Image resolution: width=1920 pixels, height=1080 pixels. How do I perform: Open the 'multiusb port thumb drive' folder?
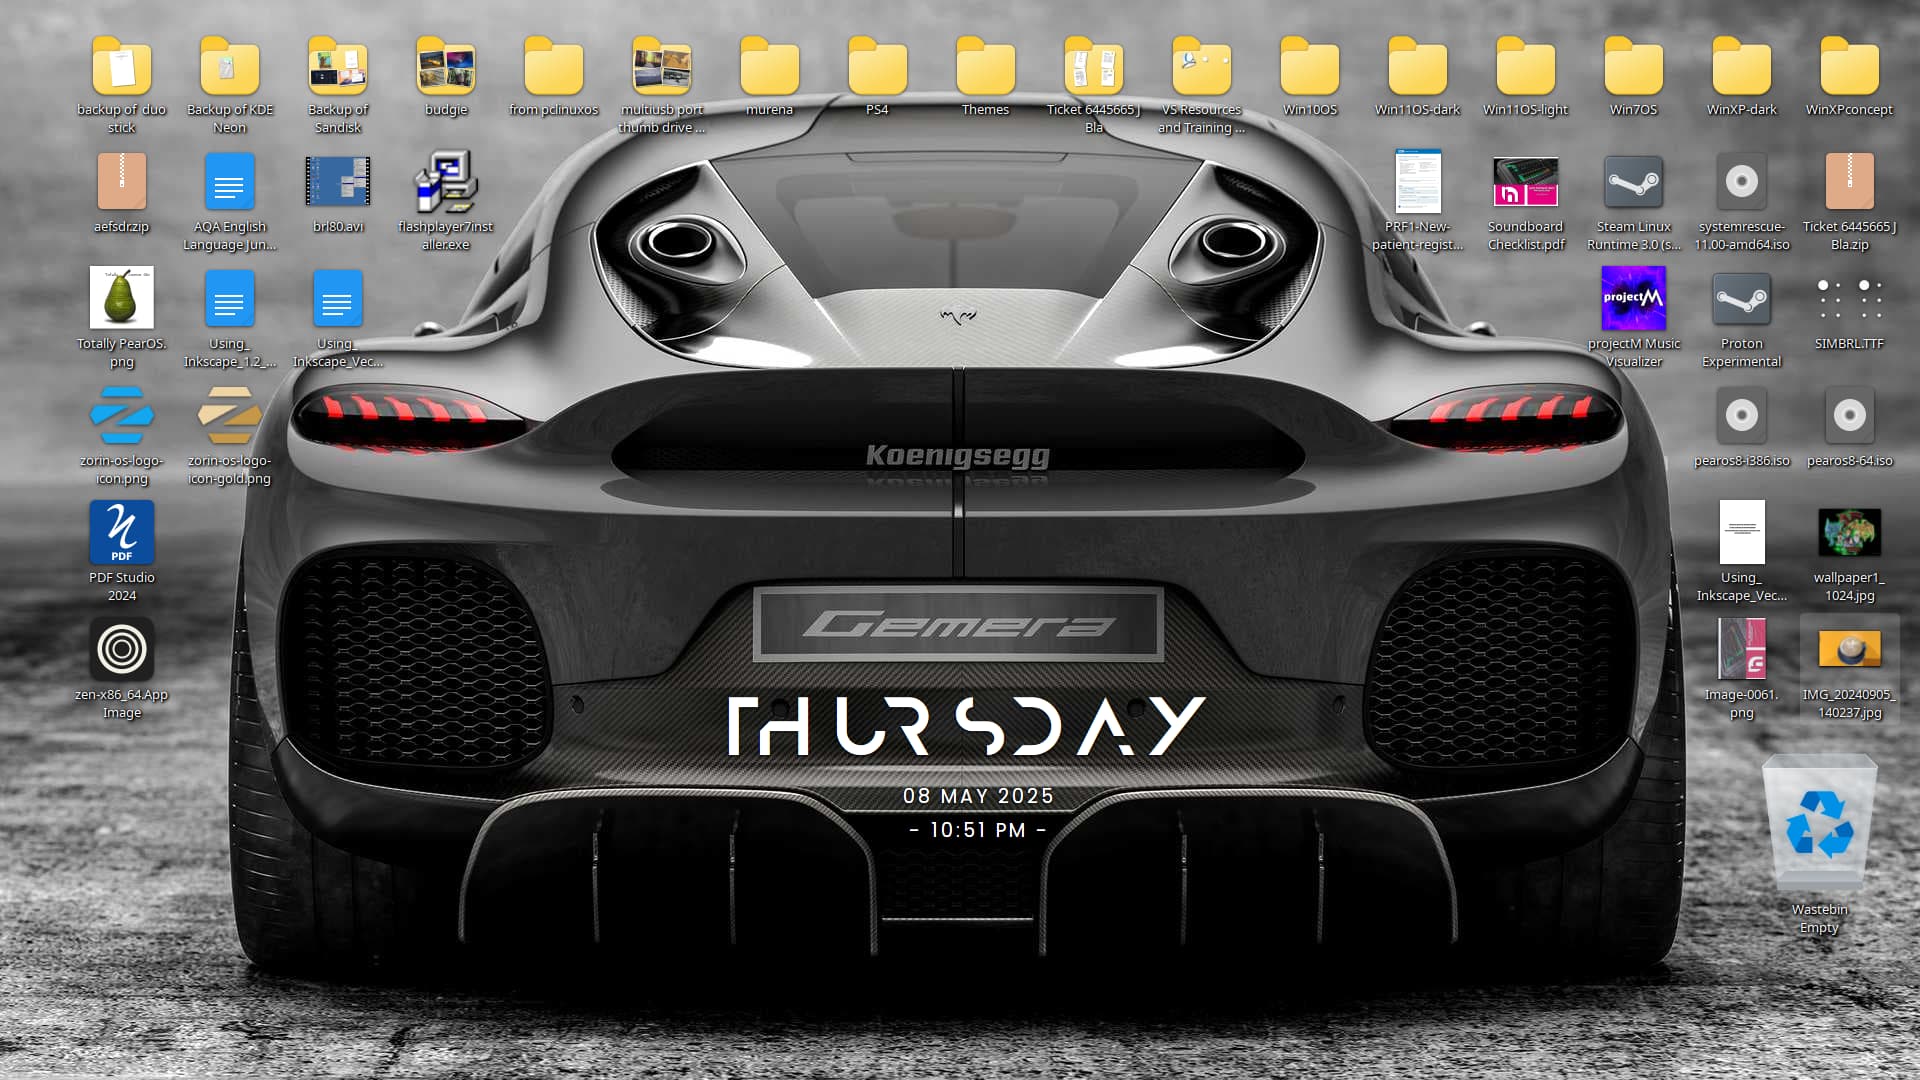point(661,66)
